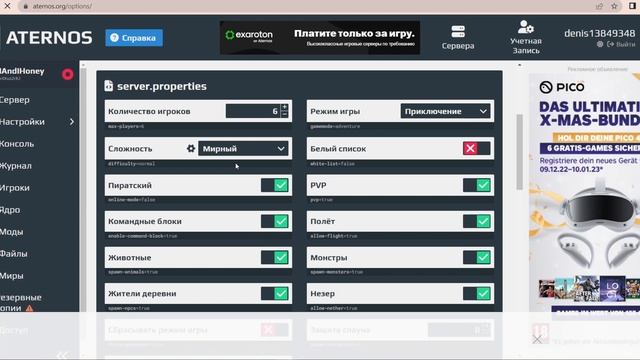
Task: Increase player count with plus stepper
Action: click(284, 107)
